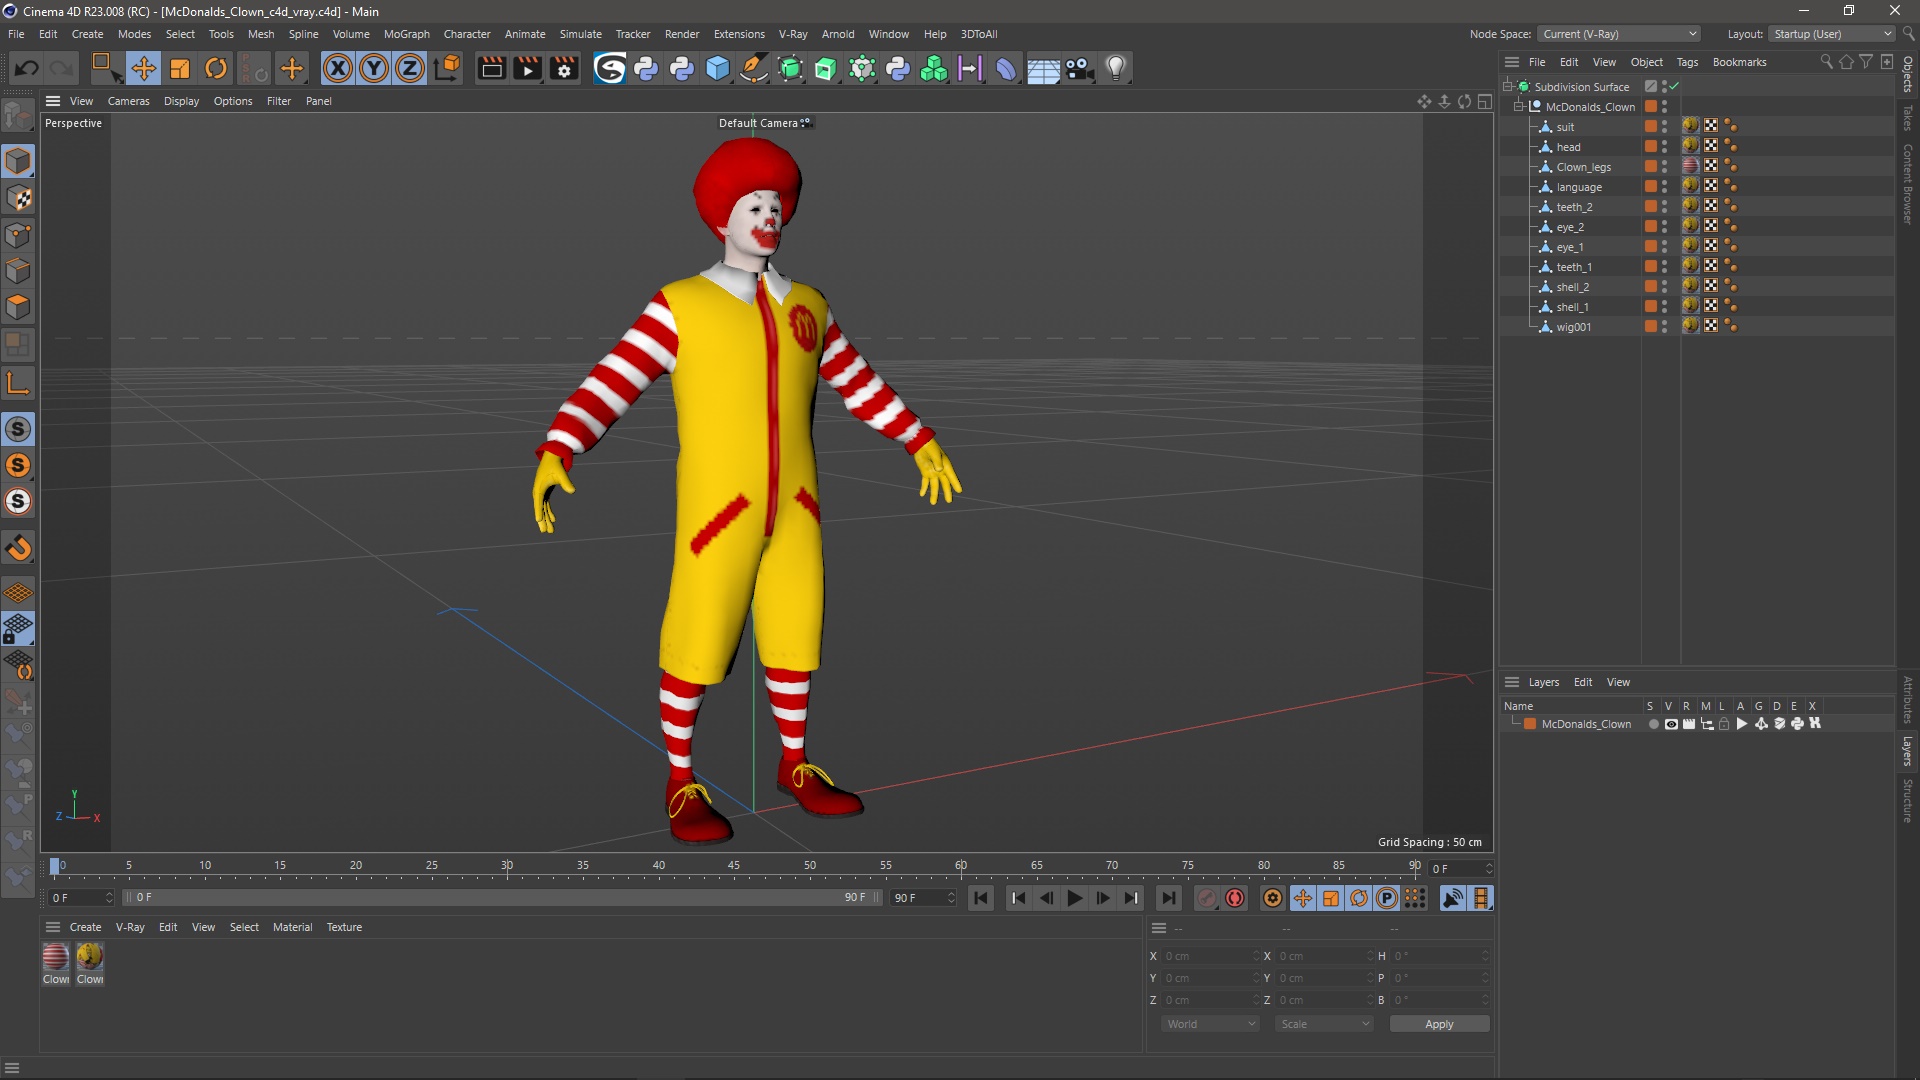Screen dimensions: 1920x1080
Task: Click timeline ruler at frame 45
Action: [x=734, y=866]
